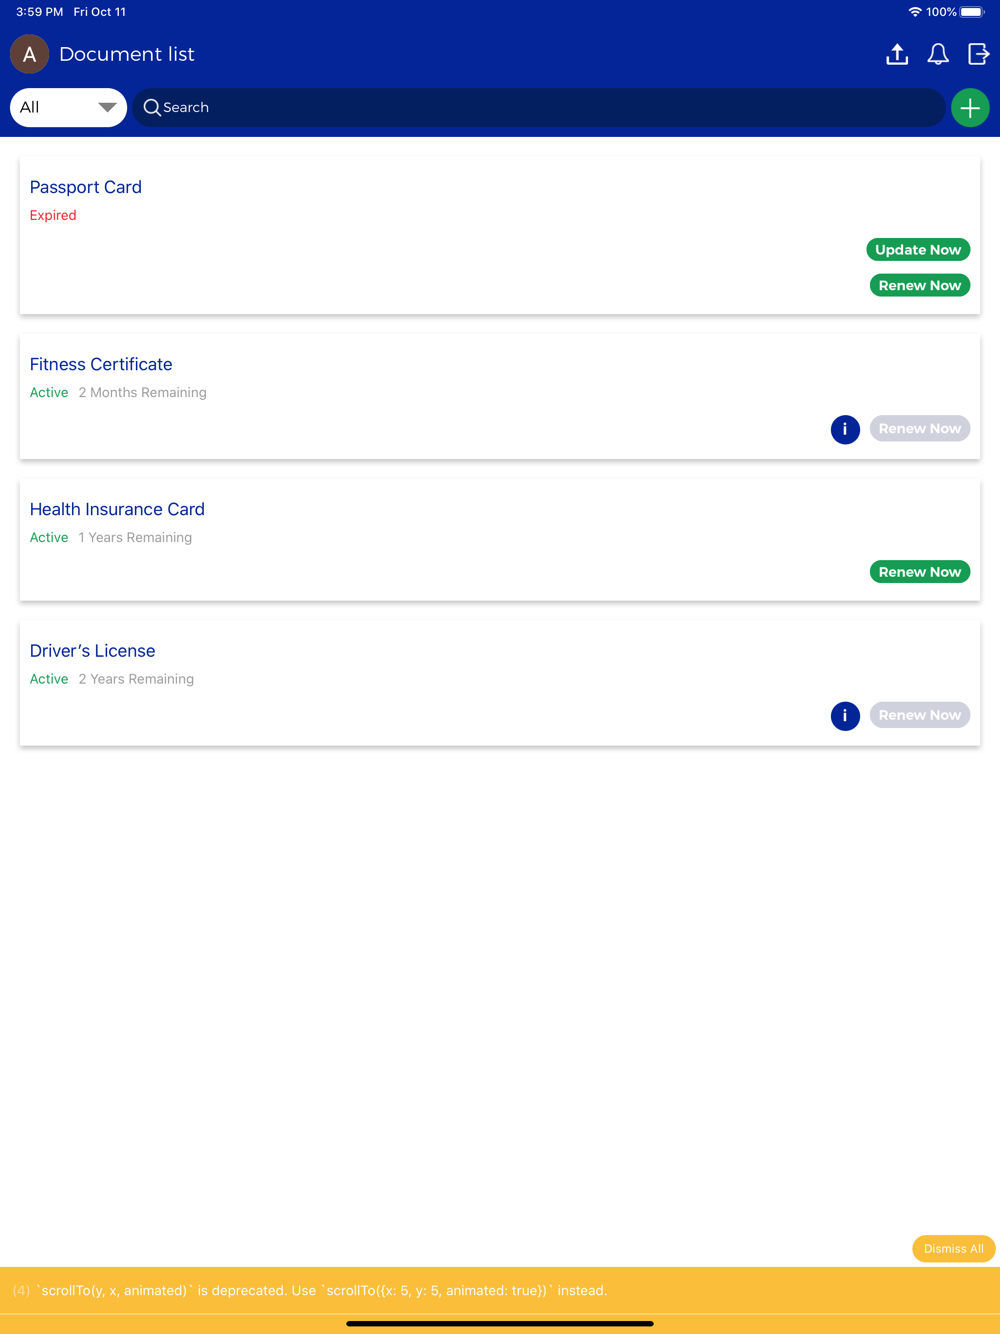Tap greyed Renew Now on Fitness Certificate
This screenshot has height=1334, width=1000.
tap(920, 429)
